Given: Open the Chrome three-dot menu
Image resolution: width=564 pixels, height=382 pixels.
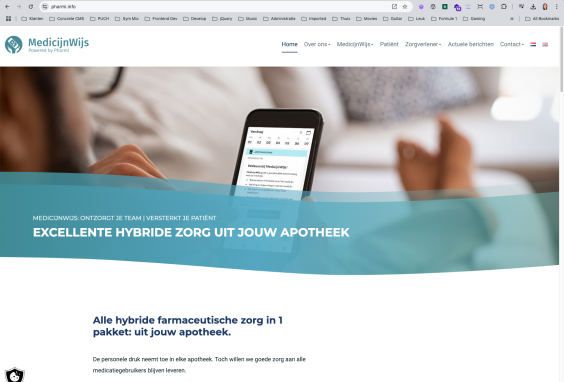Looking at the screenshot, I should (x=556, y=6).
